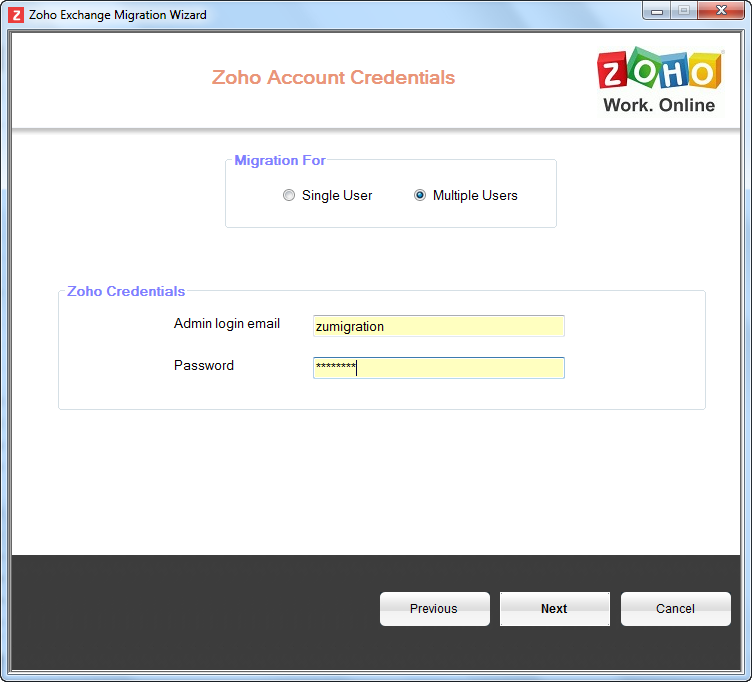The image size is (752, 682).
Task: Click the Zoho Z icon in title bar
Action: coord(16,15)
